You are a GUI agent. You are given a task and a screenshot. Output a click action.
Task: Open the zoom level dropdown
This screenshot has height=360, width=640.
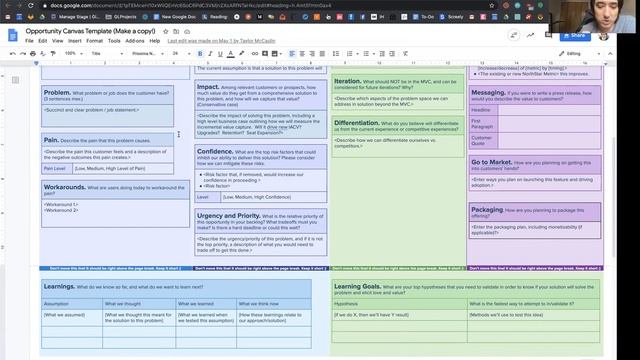(x=74, y=53)
